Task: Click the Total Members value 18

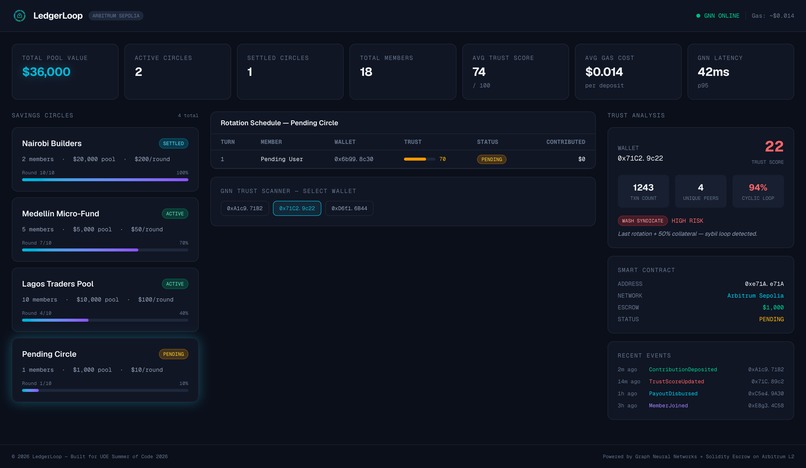Action: [366, 72]
